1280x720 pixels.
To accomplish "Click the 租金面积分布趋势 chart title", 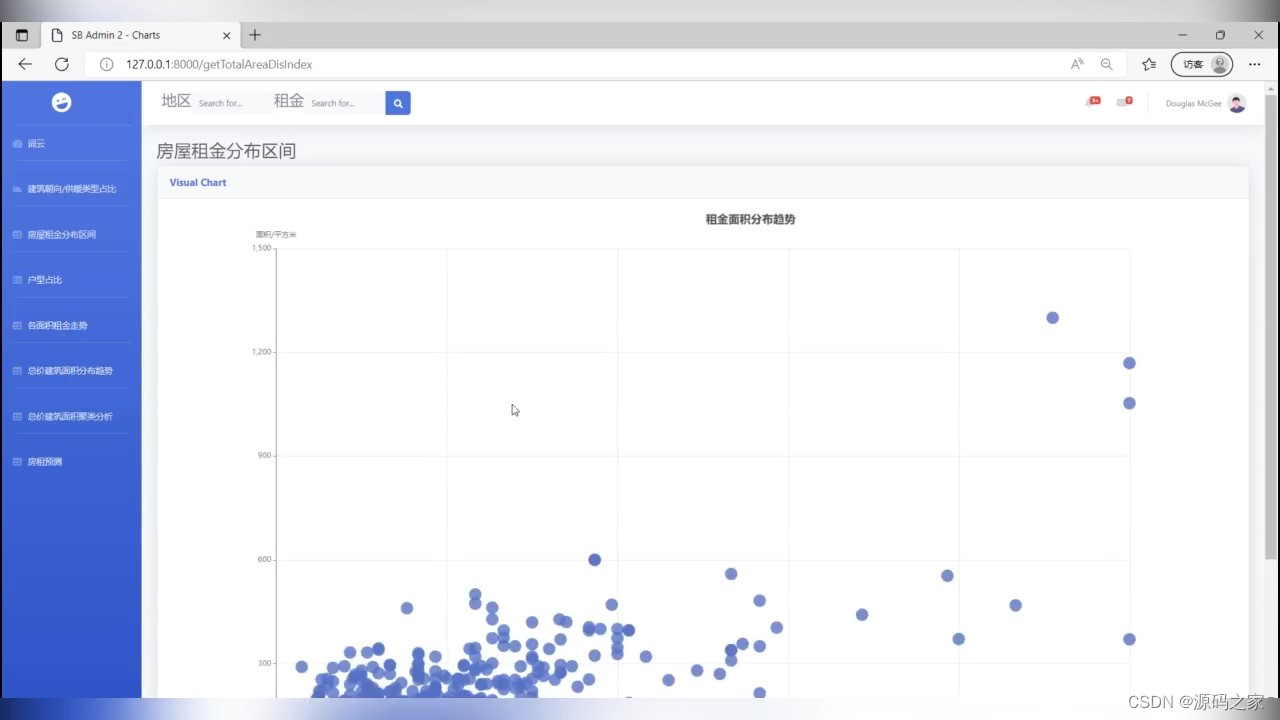I will [750, 219].
